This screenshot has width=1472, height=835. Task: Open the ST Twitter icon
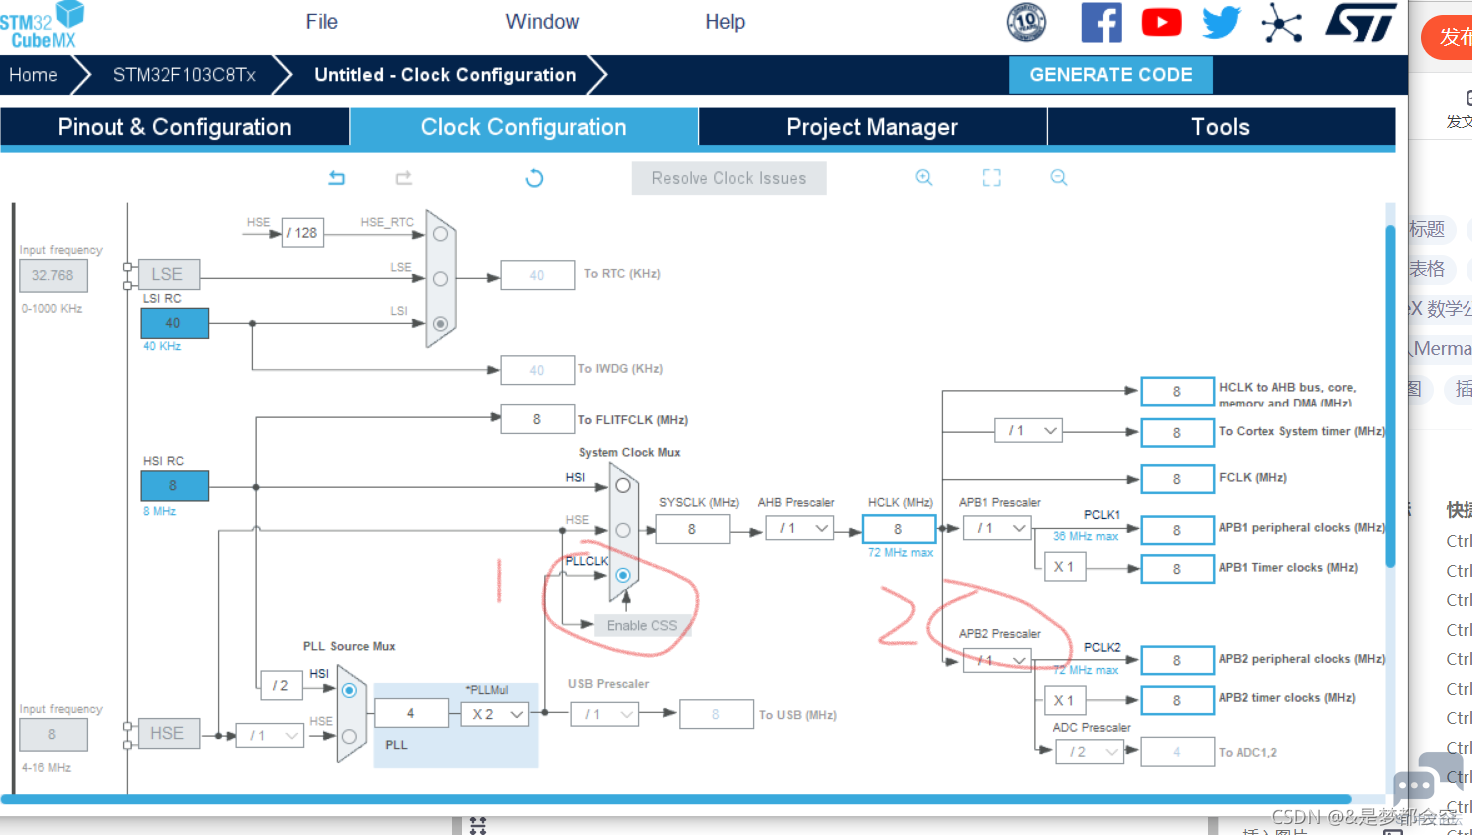tap(1221, 22)
